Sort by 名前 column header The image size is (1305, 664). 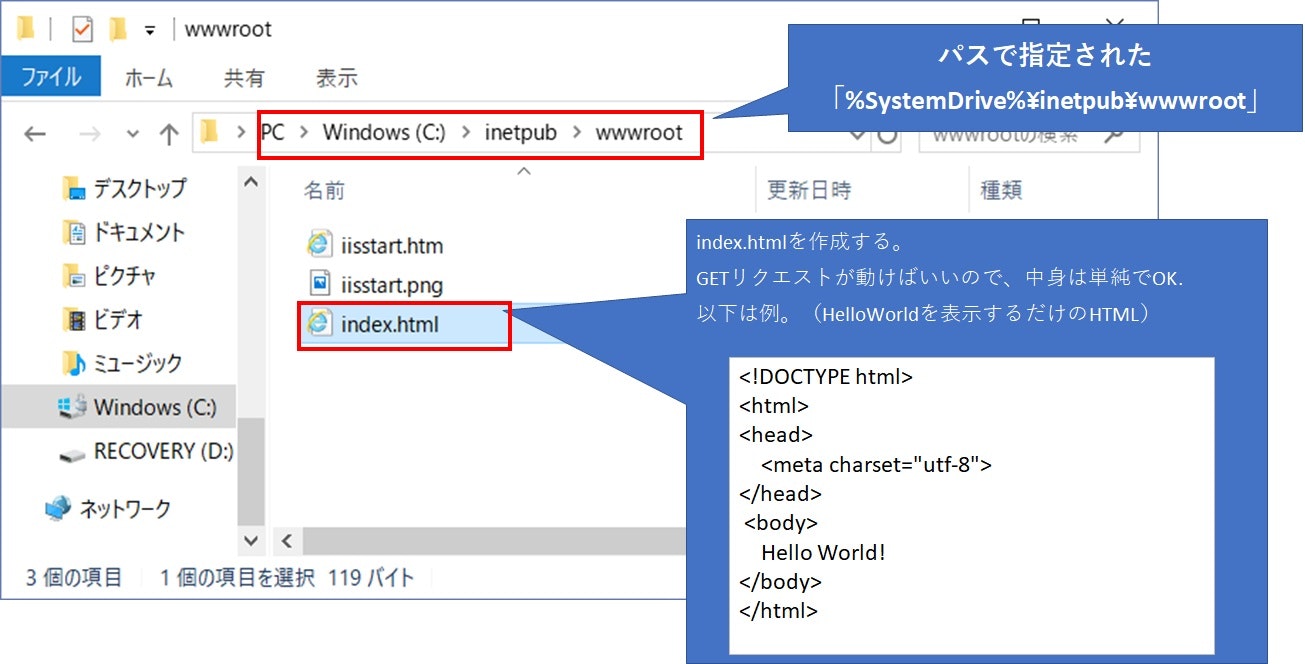[324, 190]
